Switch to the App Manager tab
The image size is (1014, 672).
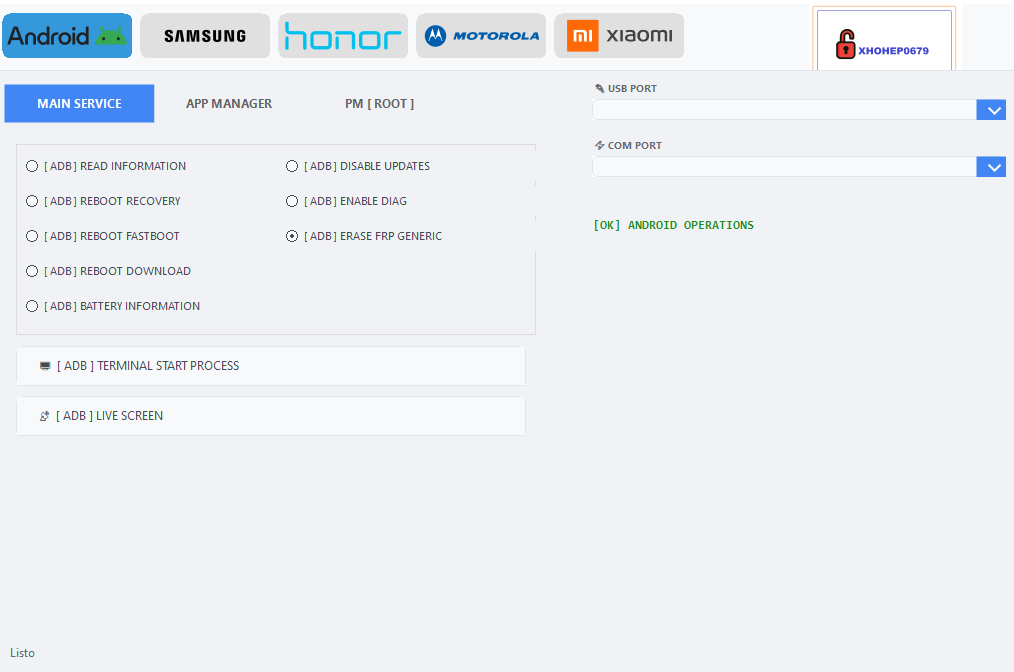[x=229, y=104]
